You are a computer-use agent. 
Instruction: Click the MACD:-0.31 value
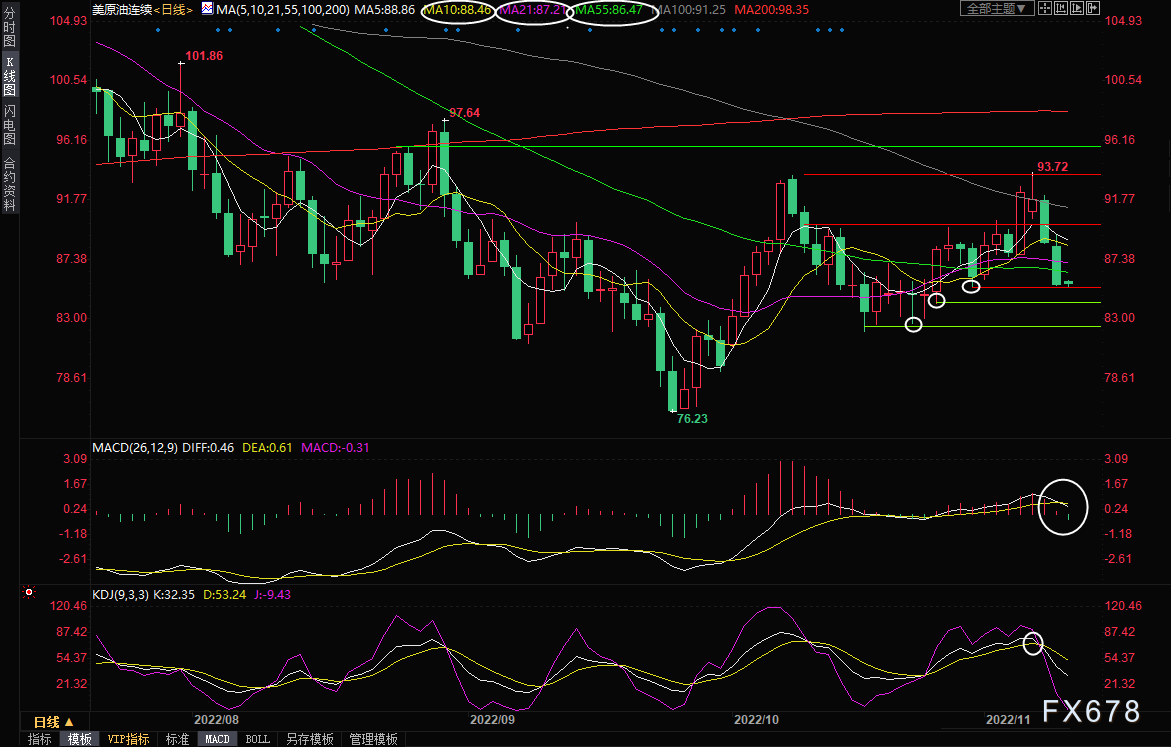click(x=335, y=447)
